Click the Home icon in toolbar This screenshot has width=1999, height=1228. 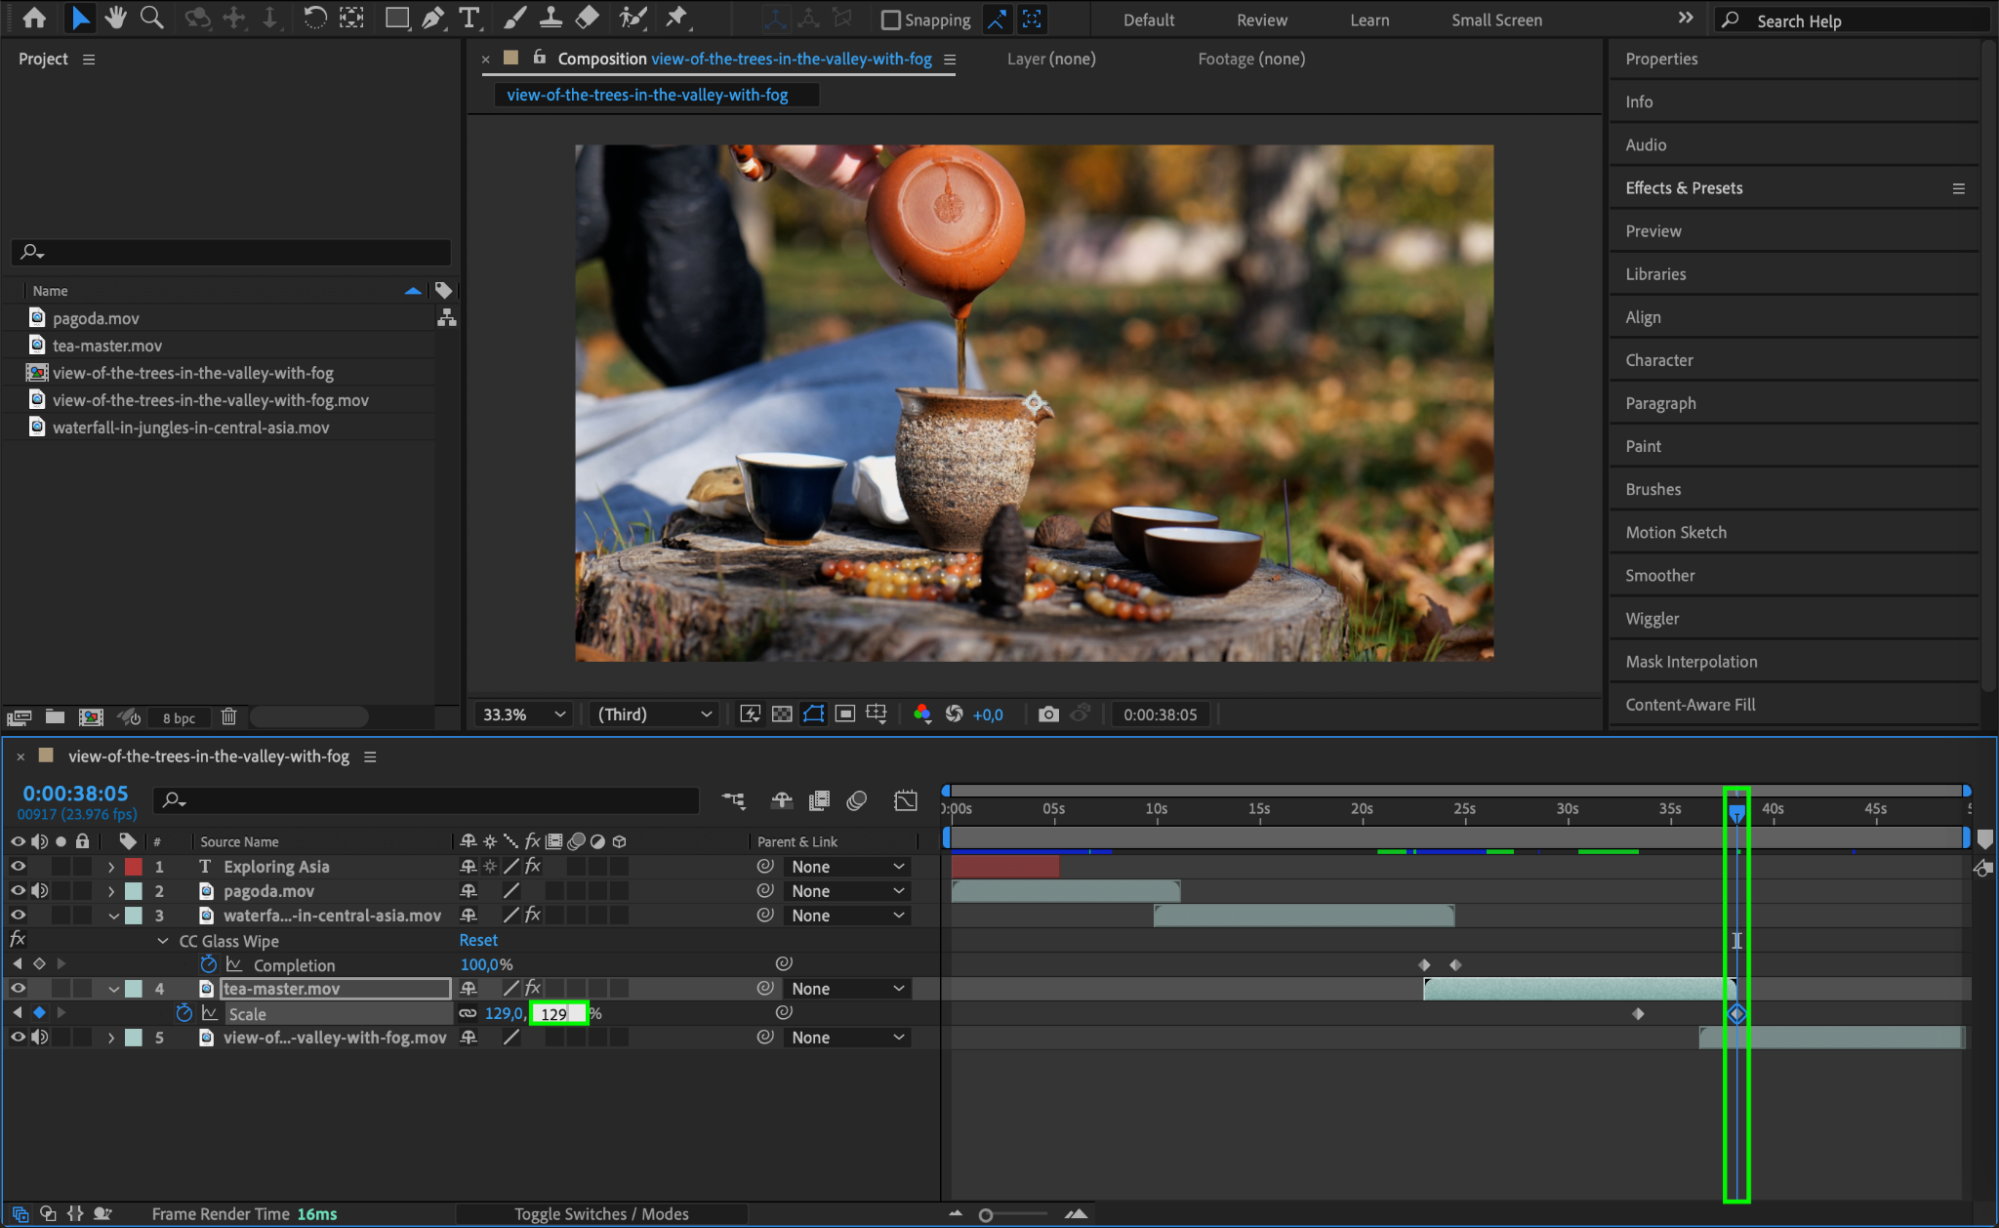click(x=34, y=17)
